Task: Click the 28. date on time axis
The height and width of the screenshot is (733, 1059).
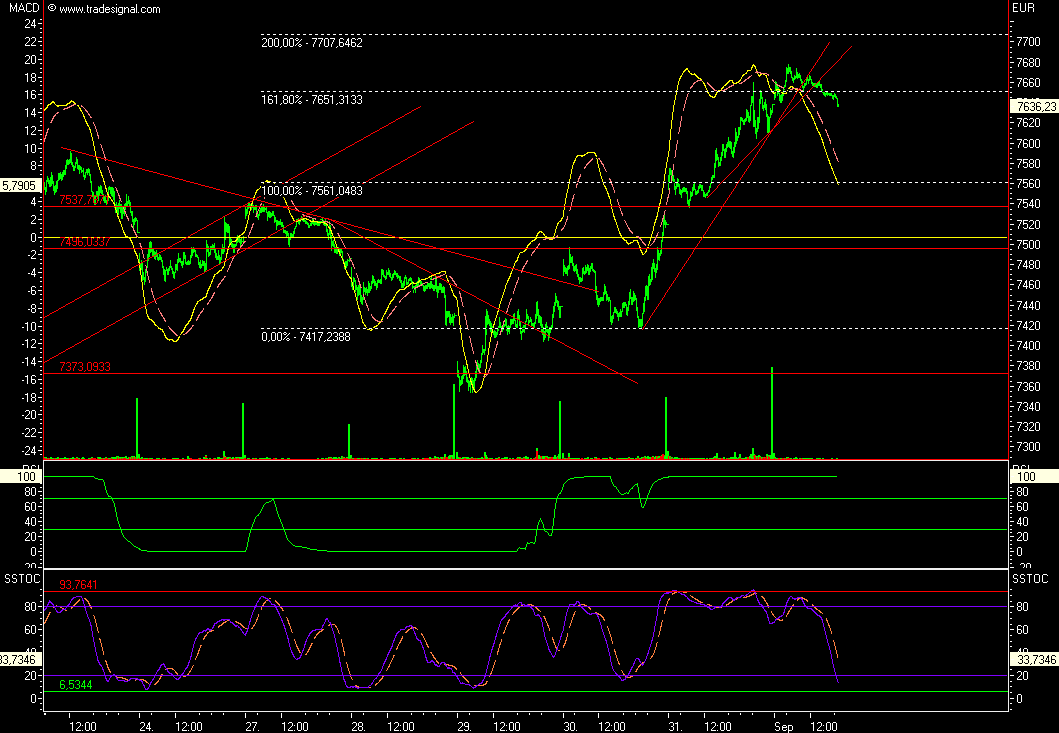Action: point(358,727)
